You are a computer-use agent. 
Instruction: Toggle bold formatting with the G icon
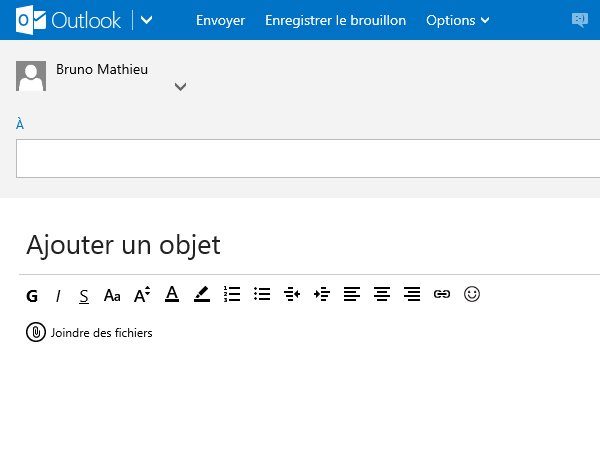(x=32, y=296)
